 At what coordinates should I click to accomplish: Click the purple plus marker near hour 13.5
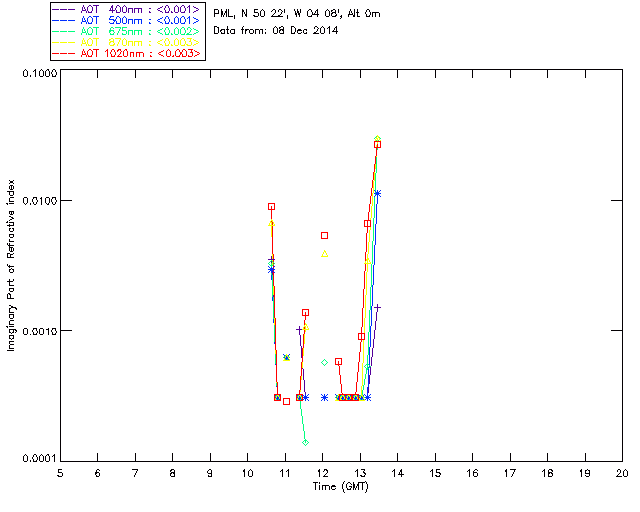378,307
